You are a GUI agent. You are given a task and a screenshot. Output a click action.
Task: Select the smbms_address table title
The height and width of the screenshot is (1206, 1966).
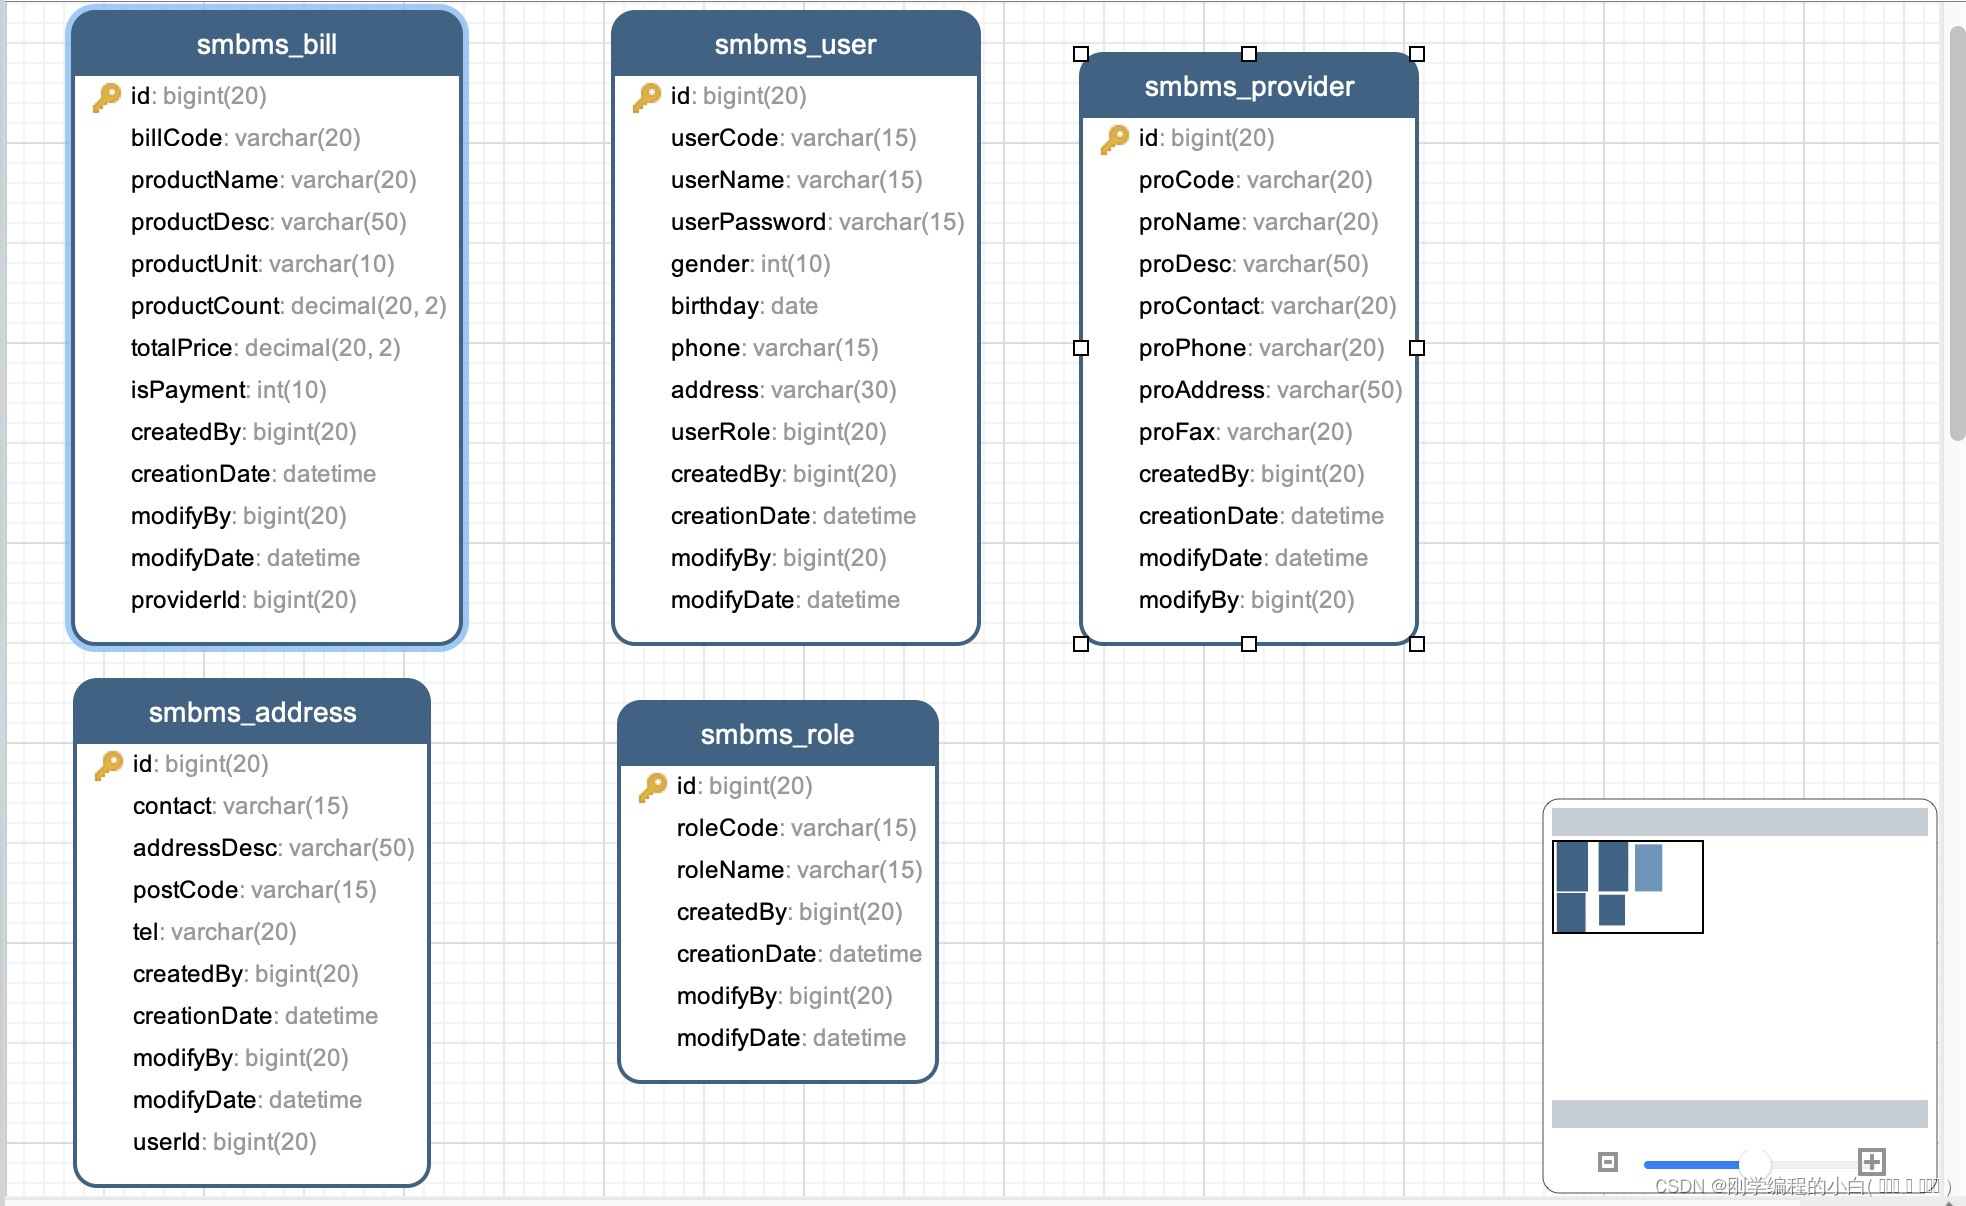(252, 713)
